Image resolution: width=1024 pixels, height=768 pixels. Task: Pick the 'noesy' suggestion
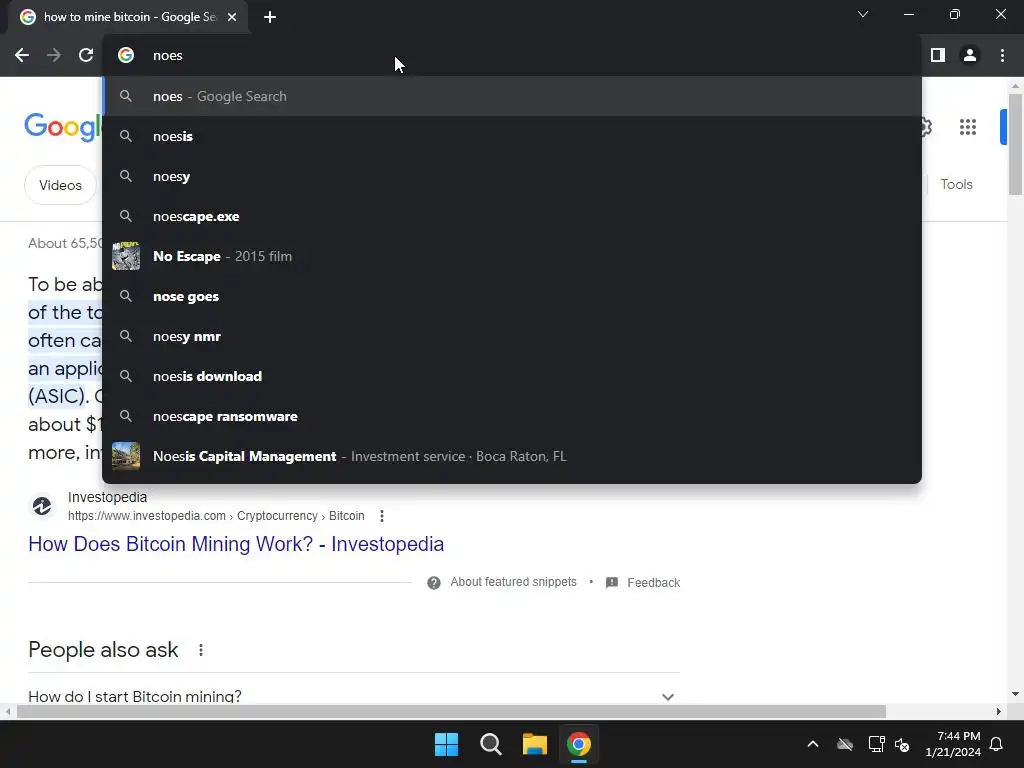(512, 176)
